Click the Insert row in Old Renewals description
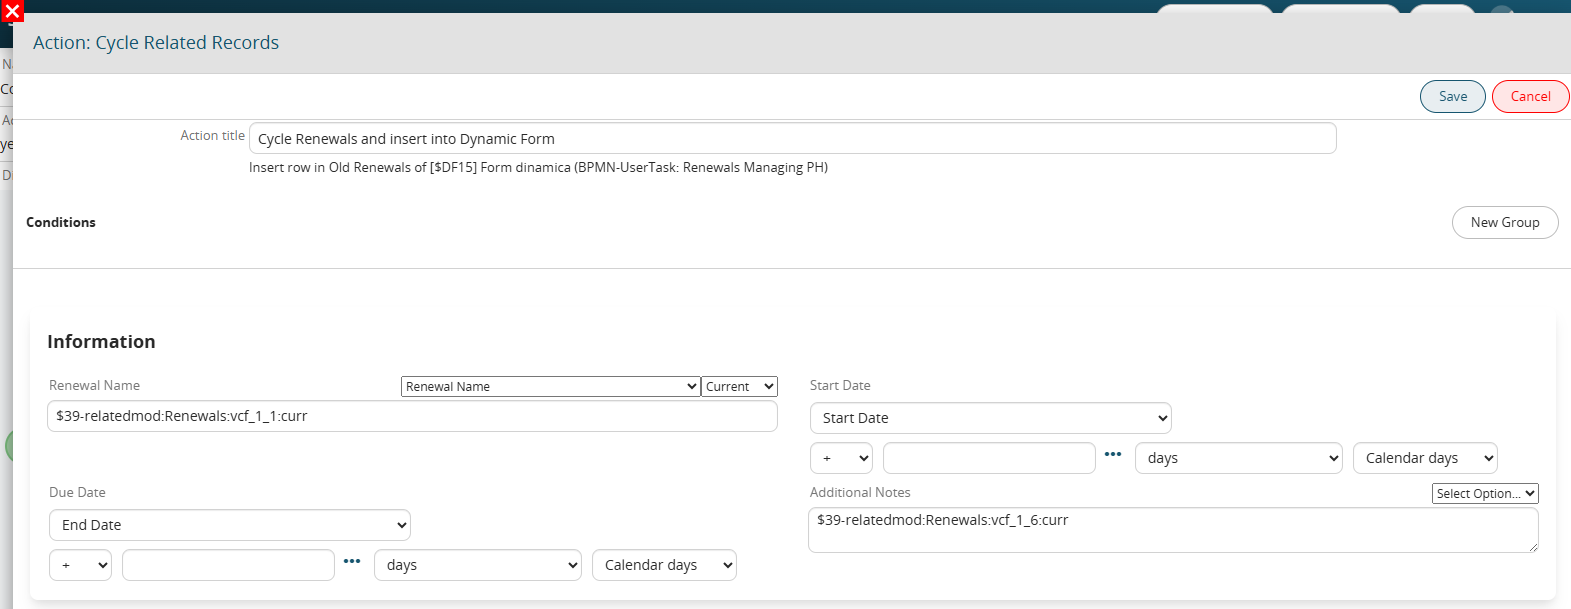 (538, 167)
